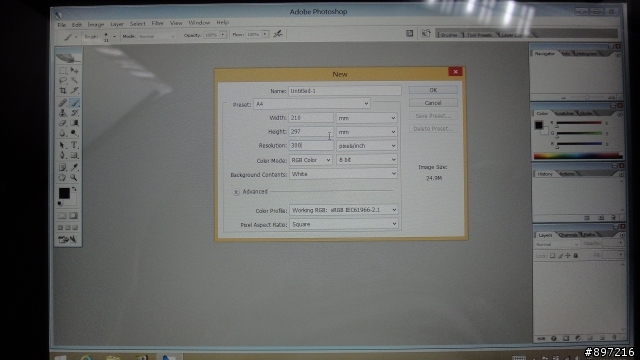Image resolution: width=640 pixels, height=360 pixels.
Task: Switch to the Channels tab
Action: coord(568,235)
